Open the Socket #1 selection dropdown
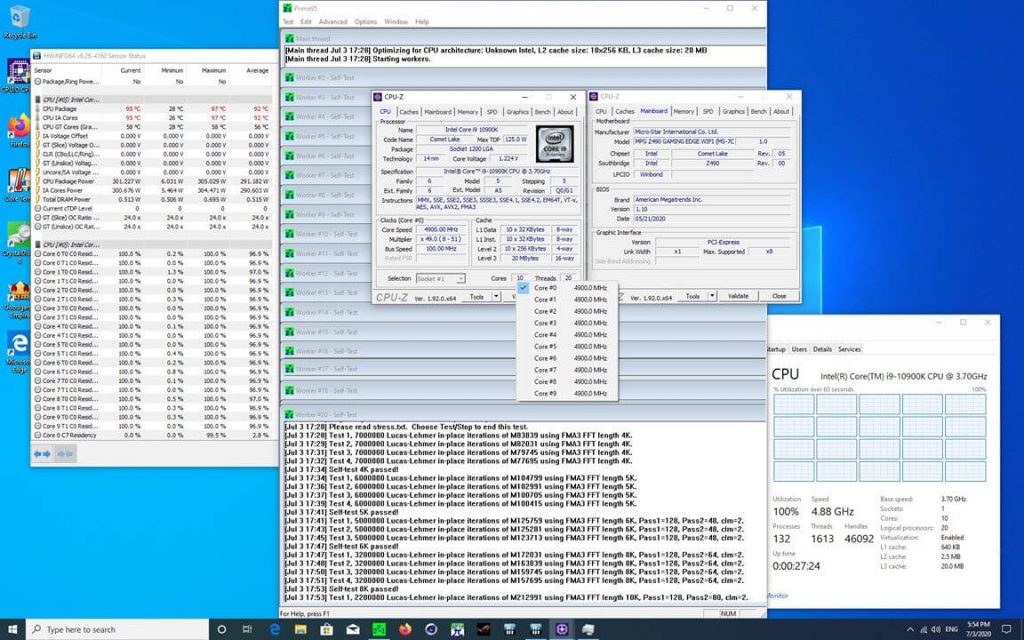This screenshot has width=1024, height=640. click(441, 279)
